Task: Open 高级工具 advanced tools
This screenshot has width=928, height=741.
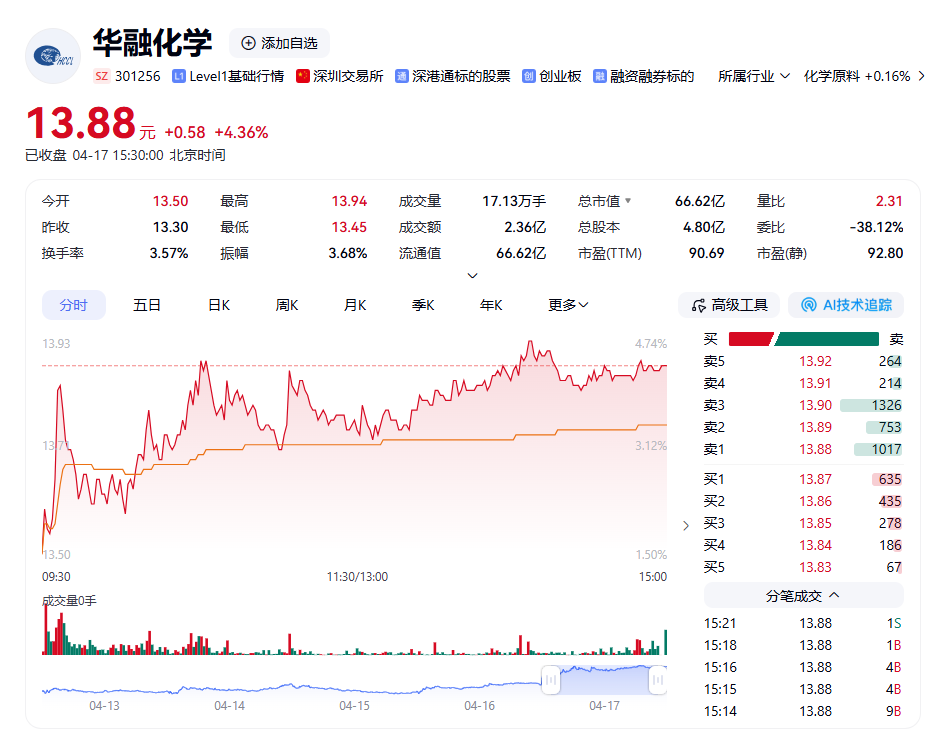Action: pos(729,305)
